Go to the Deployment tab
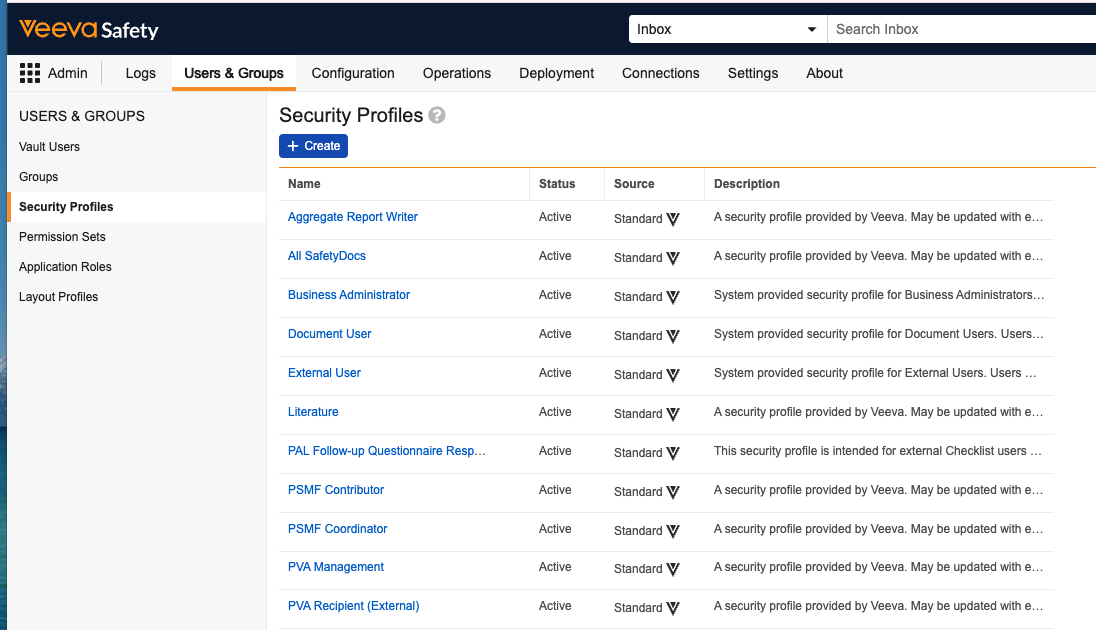Image resolution: width=1096 pixels, height=630 pixels. [x=556, y=73]
